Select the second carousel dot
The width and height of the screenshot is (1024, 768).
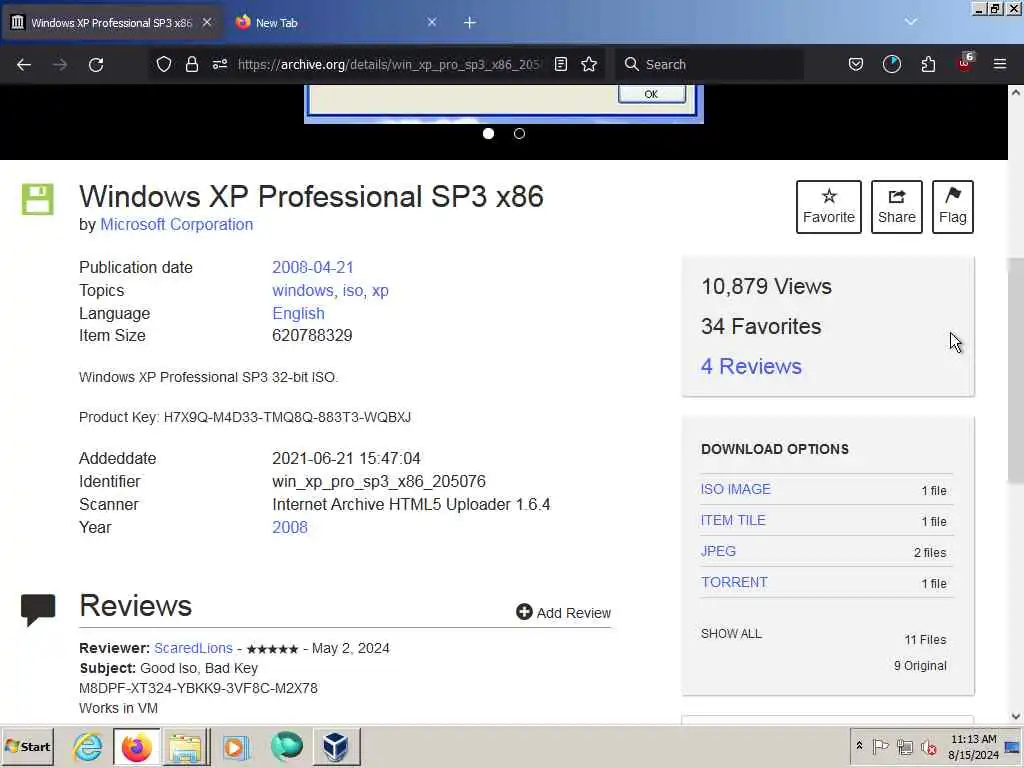click(519, 133)
